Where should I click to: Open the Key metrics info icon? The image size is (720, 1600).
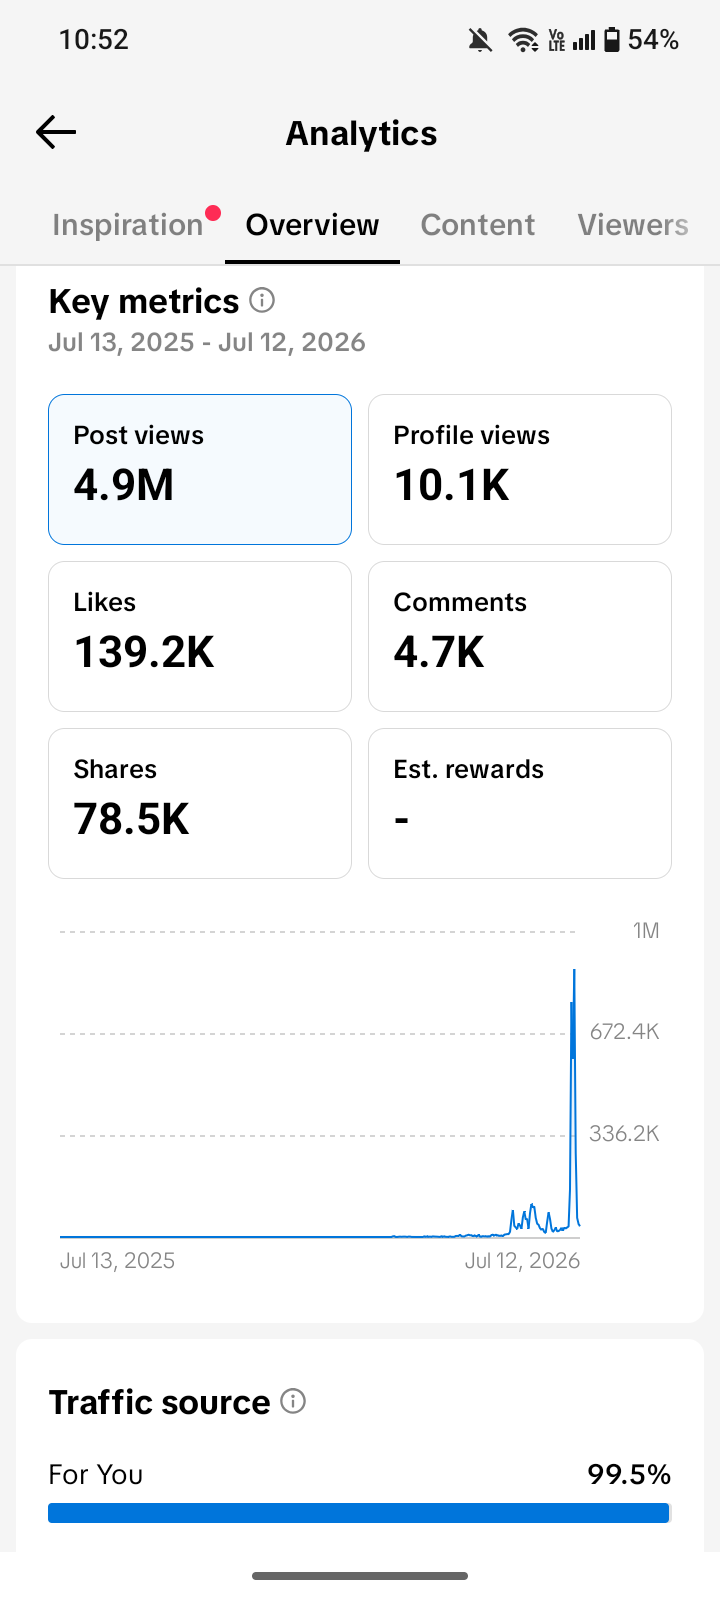tap(262, 300)
